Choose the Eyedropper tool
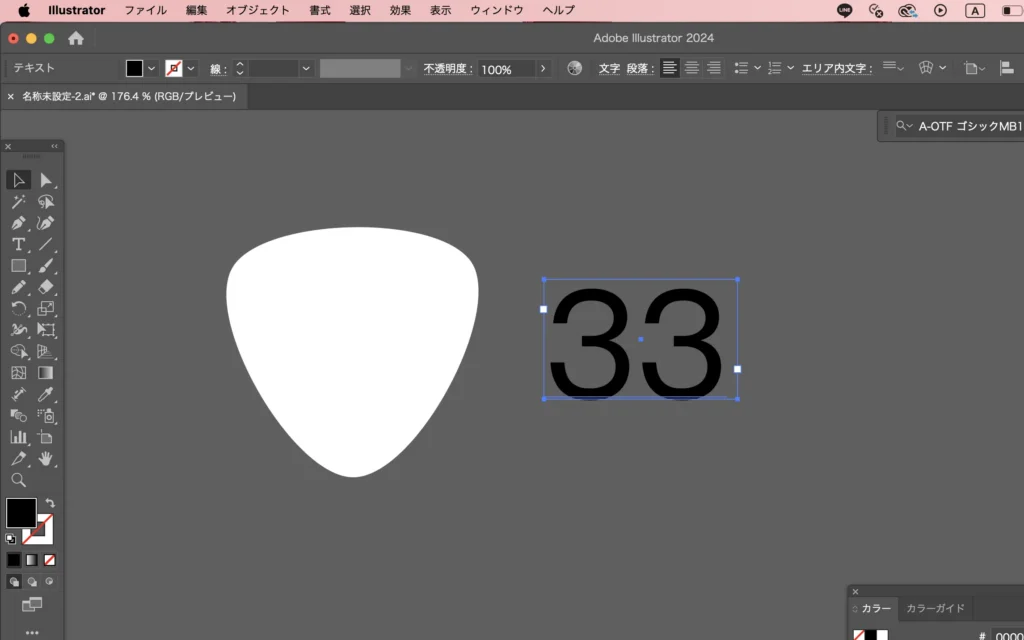This screenshot has width=1024, height=640. 46,395
